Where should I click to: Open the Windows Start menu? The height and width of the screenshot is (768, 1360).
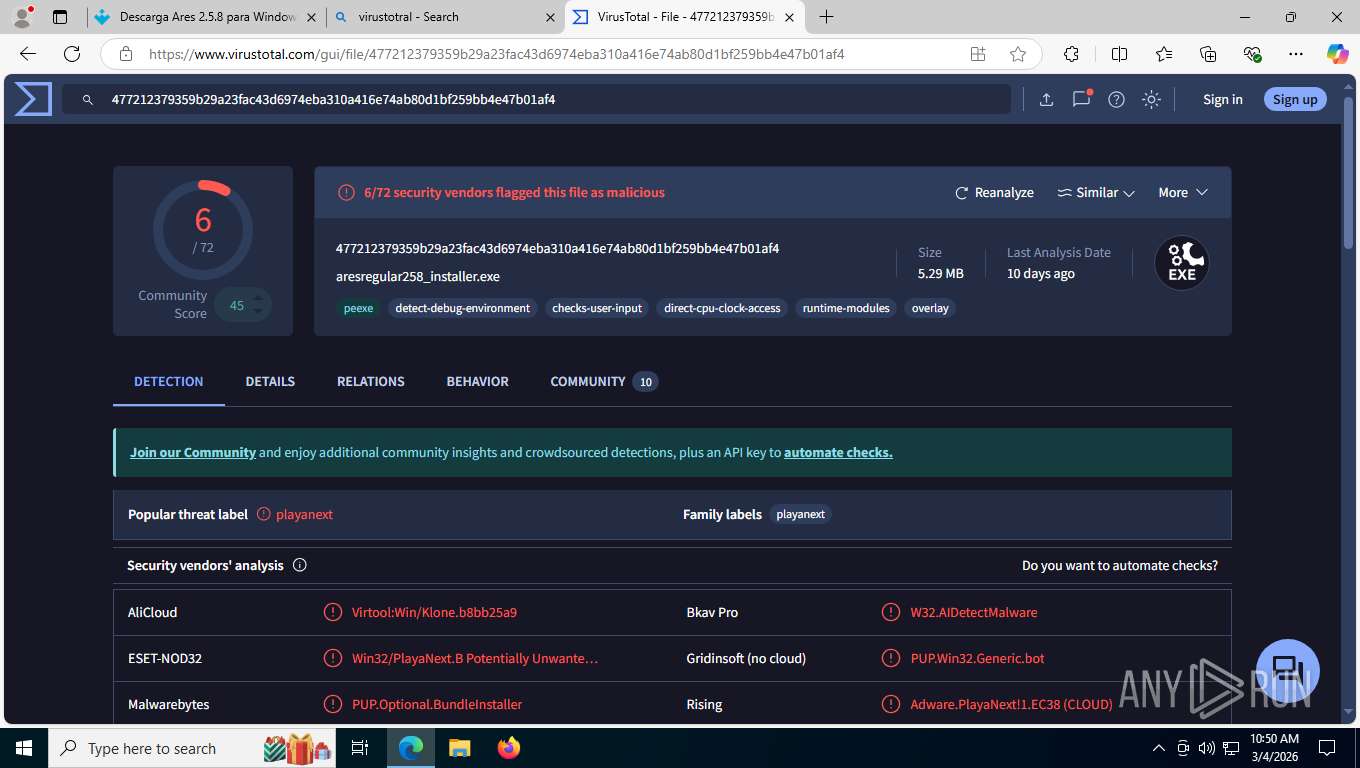23,748
